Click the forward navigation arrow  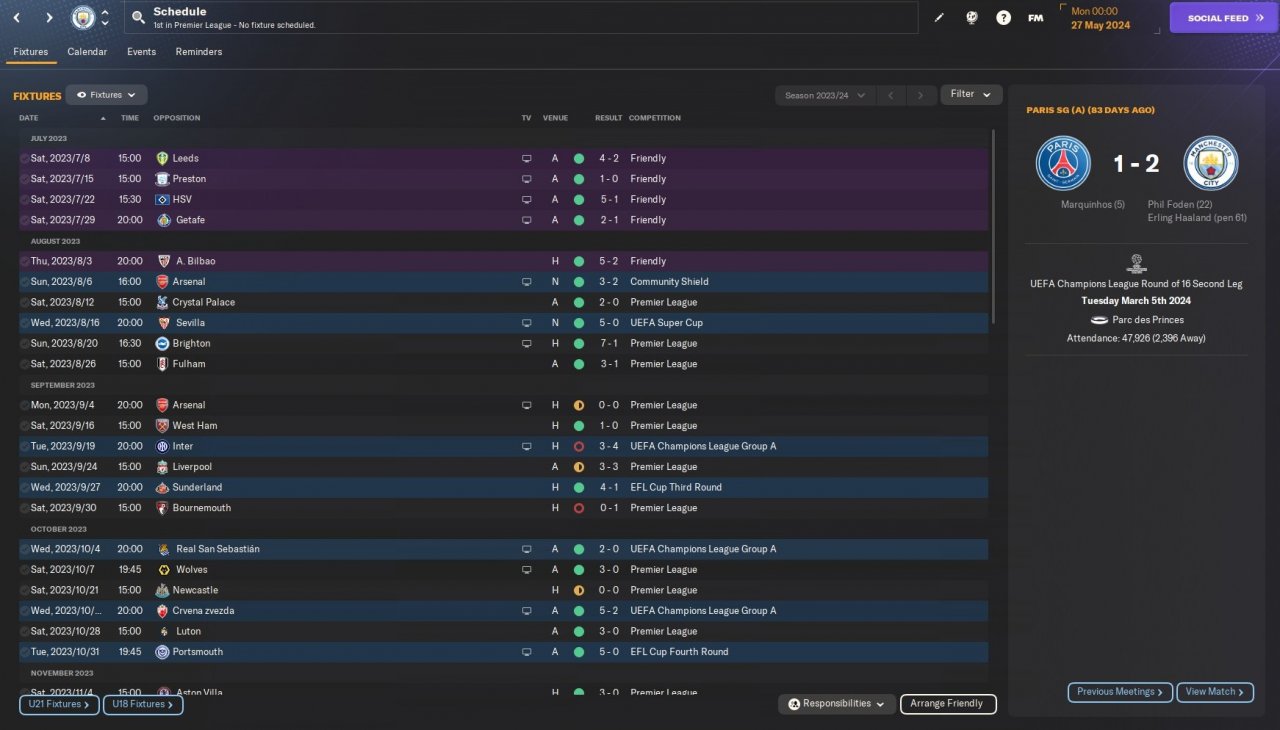(49, 18)
